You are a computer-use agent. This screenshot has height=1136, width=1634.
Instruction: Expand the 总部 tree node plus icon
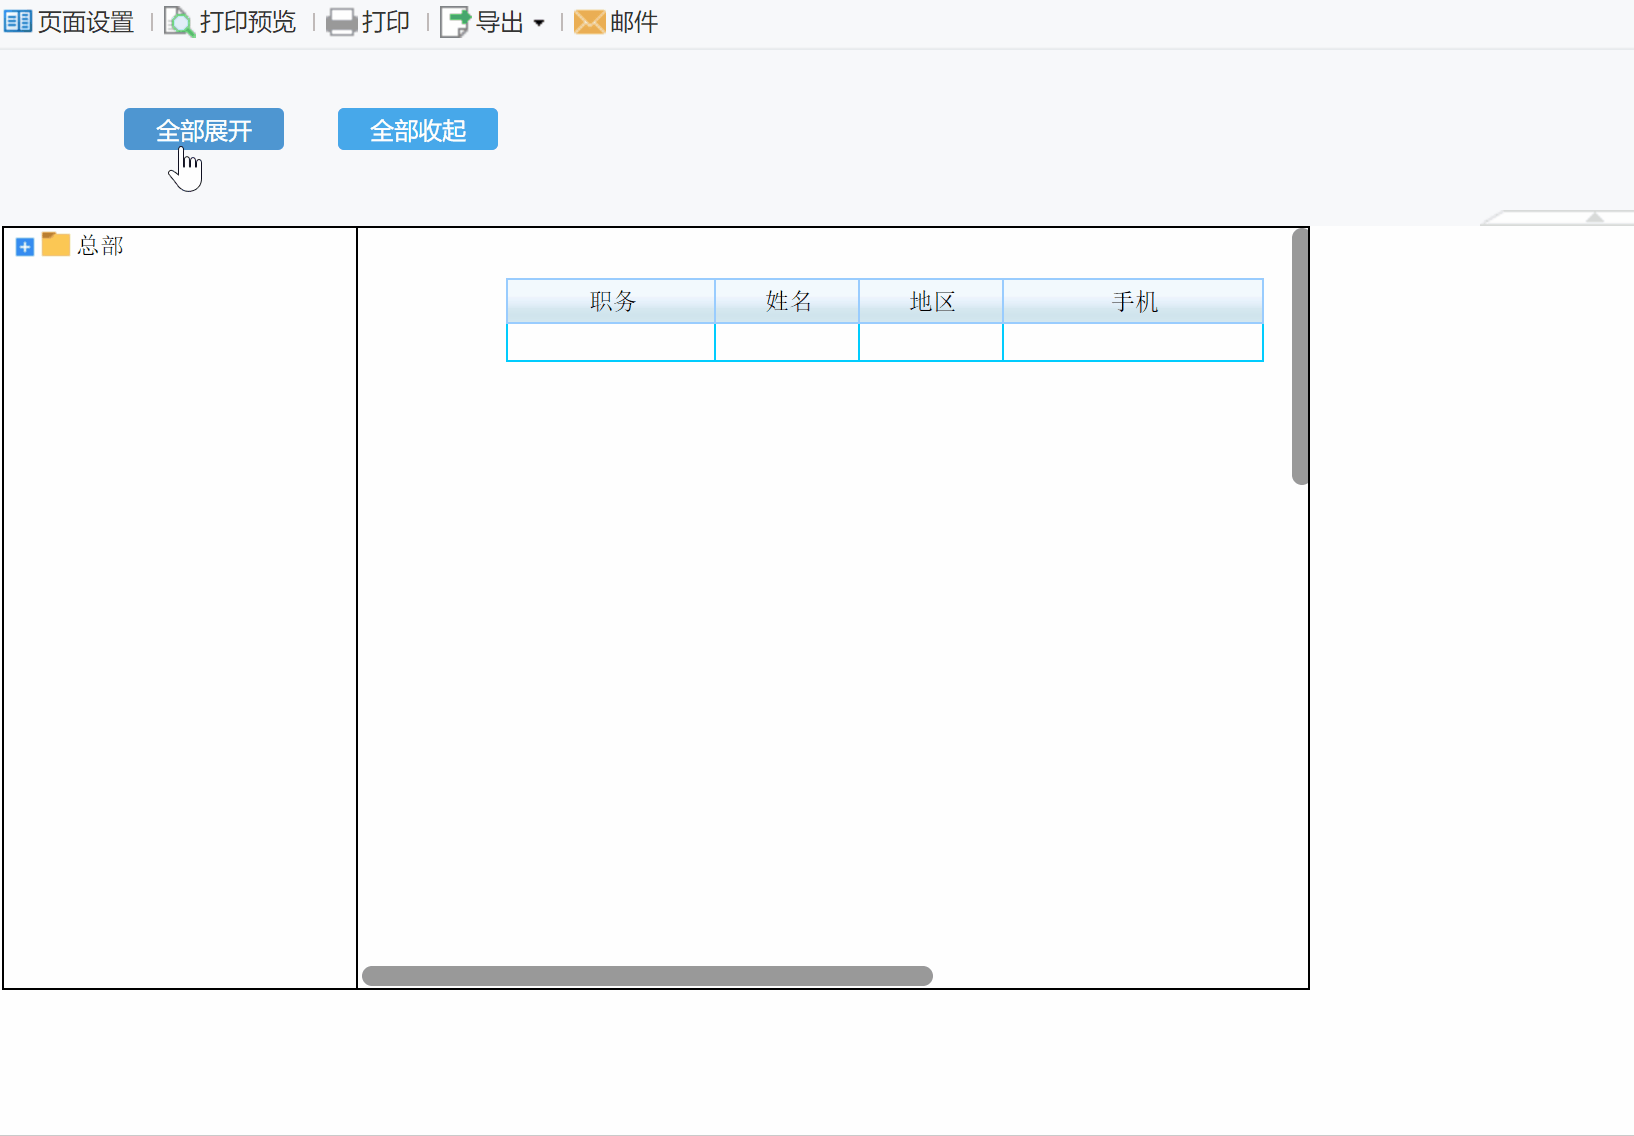25,247
